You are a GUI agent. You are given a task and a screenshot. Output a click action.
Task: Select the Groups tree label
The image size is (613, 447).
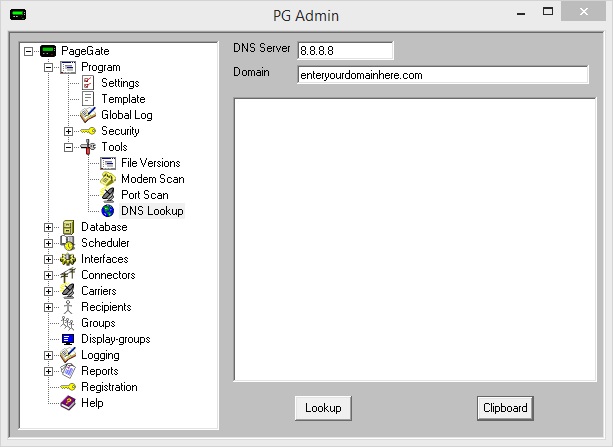(x=98, y=323)
